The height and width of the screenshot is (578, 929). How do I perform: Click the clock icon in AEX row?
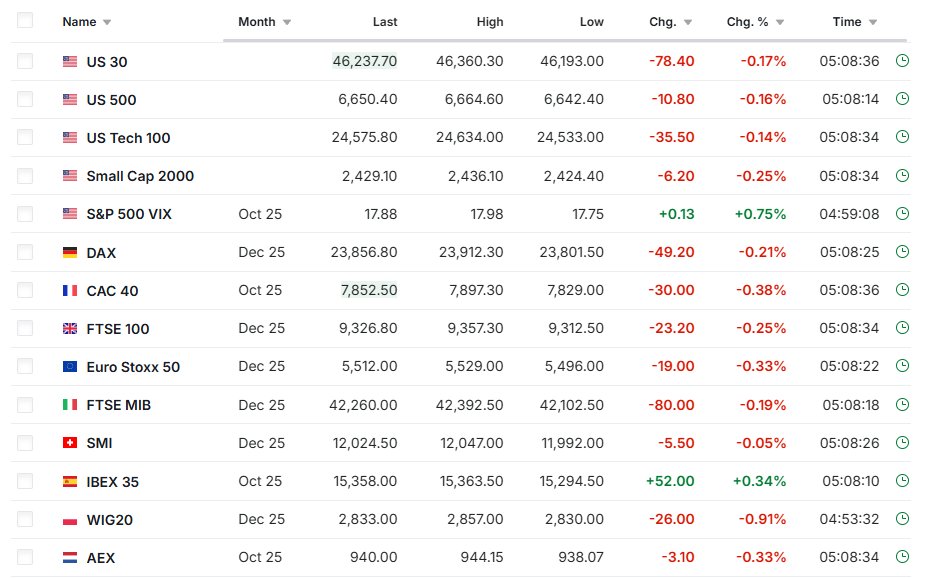point(902,557)
